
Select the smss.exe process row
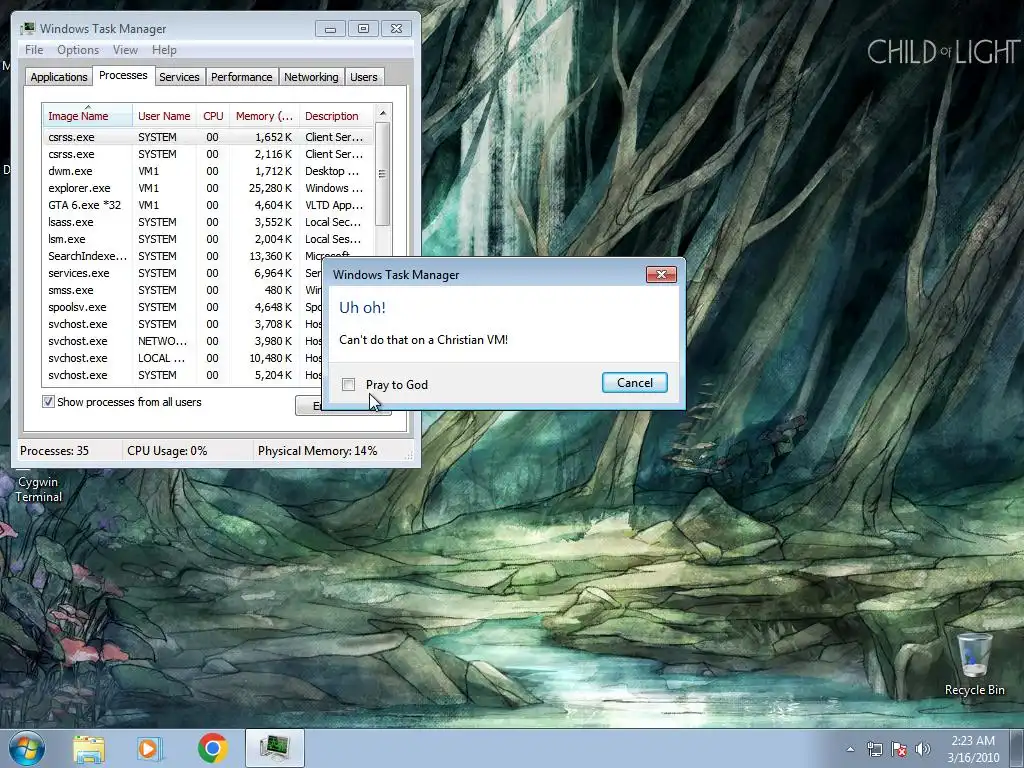click(183, 290)
